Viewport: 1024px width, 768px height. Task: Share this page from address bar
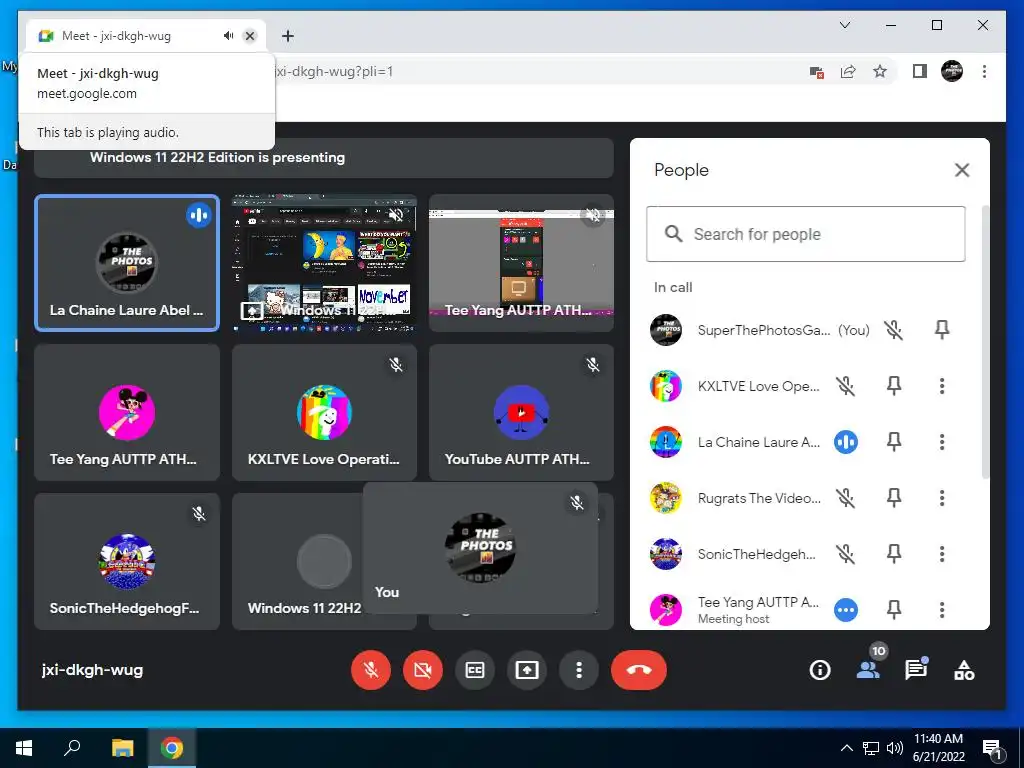848,72
